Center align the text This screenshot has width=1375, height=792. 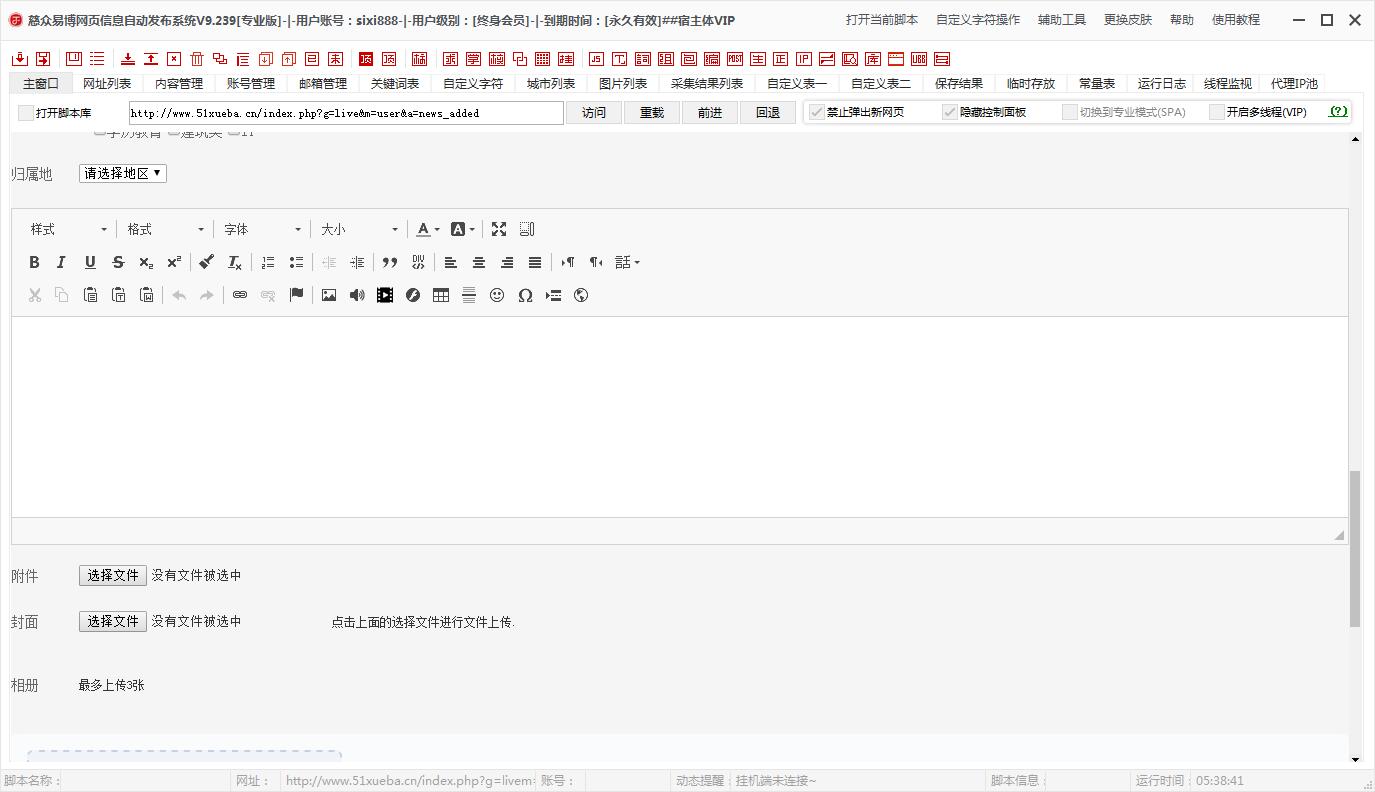point(479,262)
